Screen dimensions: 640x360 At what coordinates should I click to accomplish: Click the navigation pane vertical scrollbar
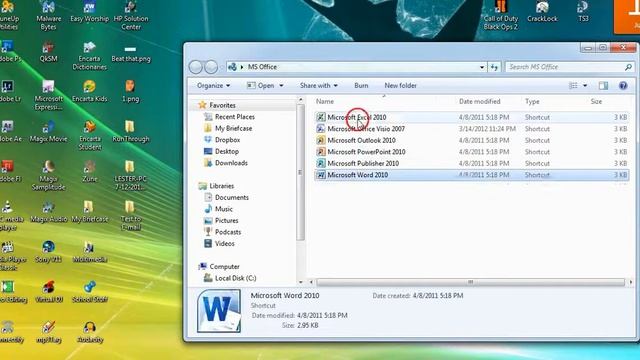pos(301,172)
